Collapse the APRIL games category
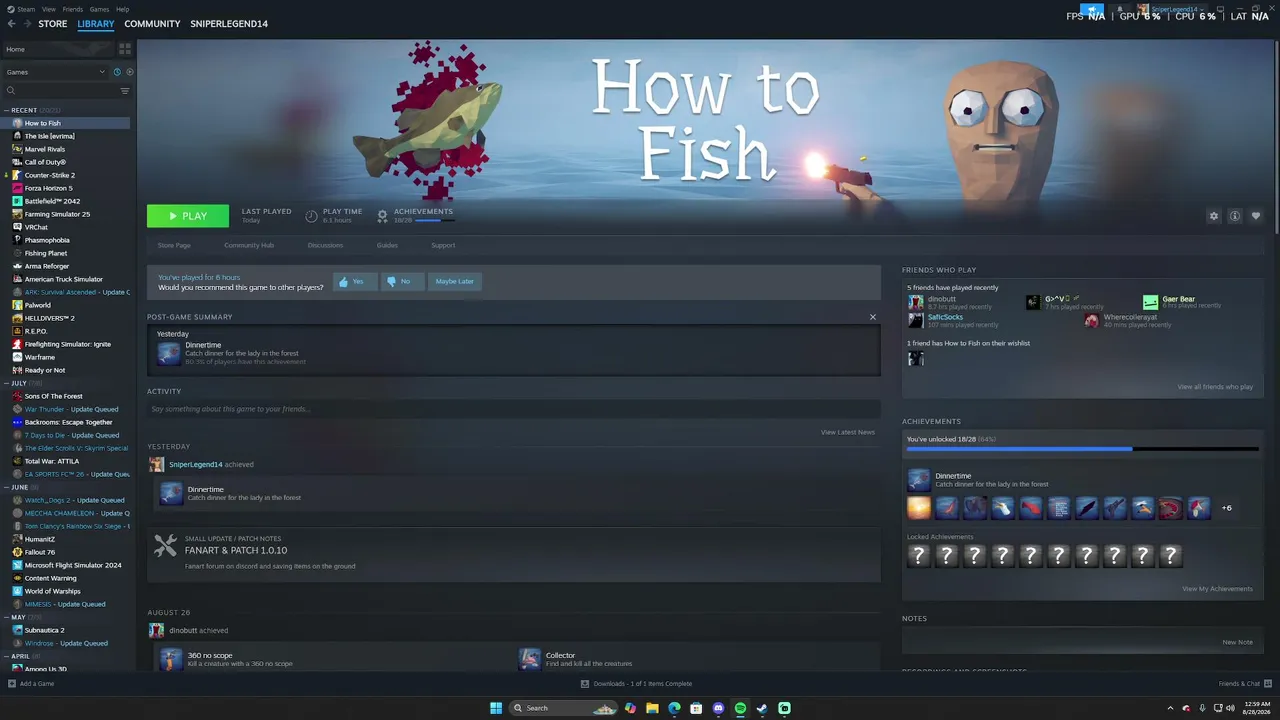1280x720 pixels. [x=6, y=656]
